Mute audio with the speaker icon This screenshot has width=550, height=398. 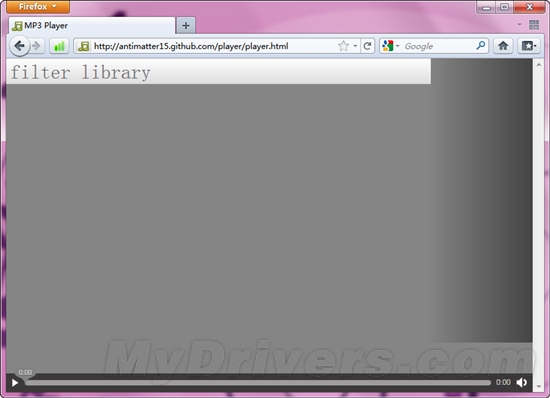click(522, 382)
